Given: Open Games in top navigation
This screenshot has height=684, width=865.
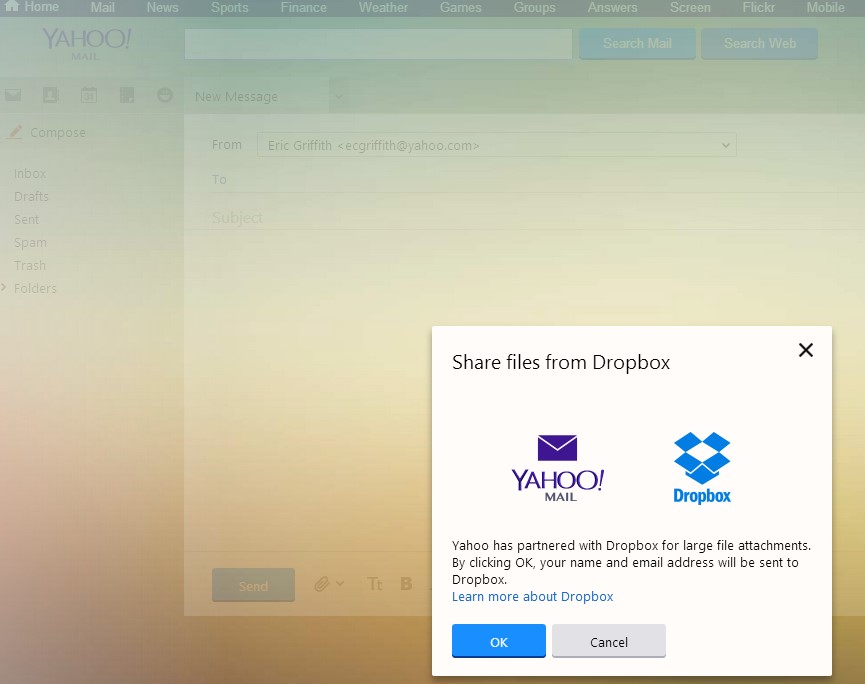Looking at the screenshot, I should (x=461, y=8).
